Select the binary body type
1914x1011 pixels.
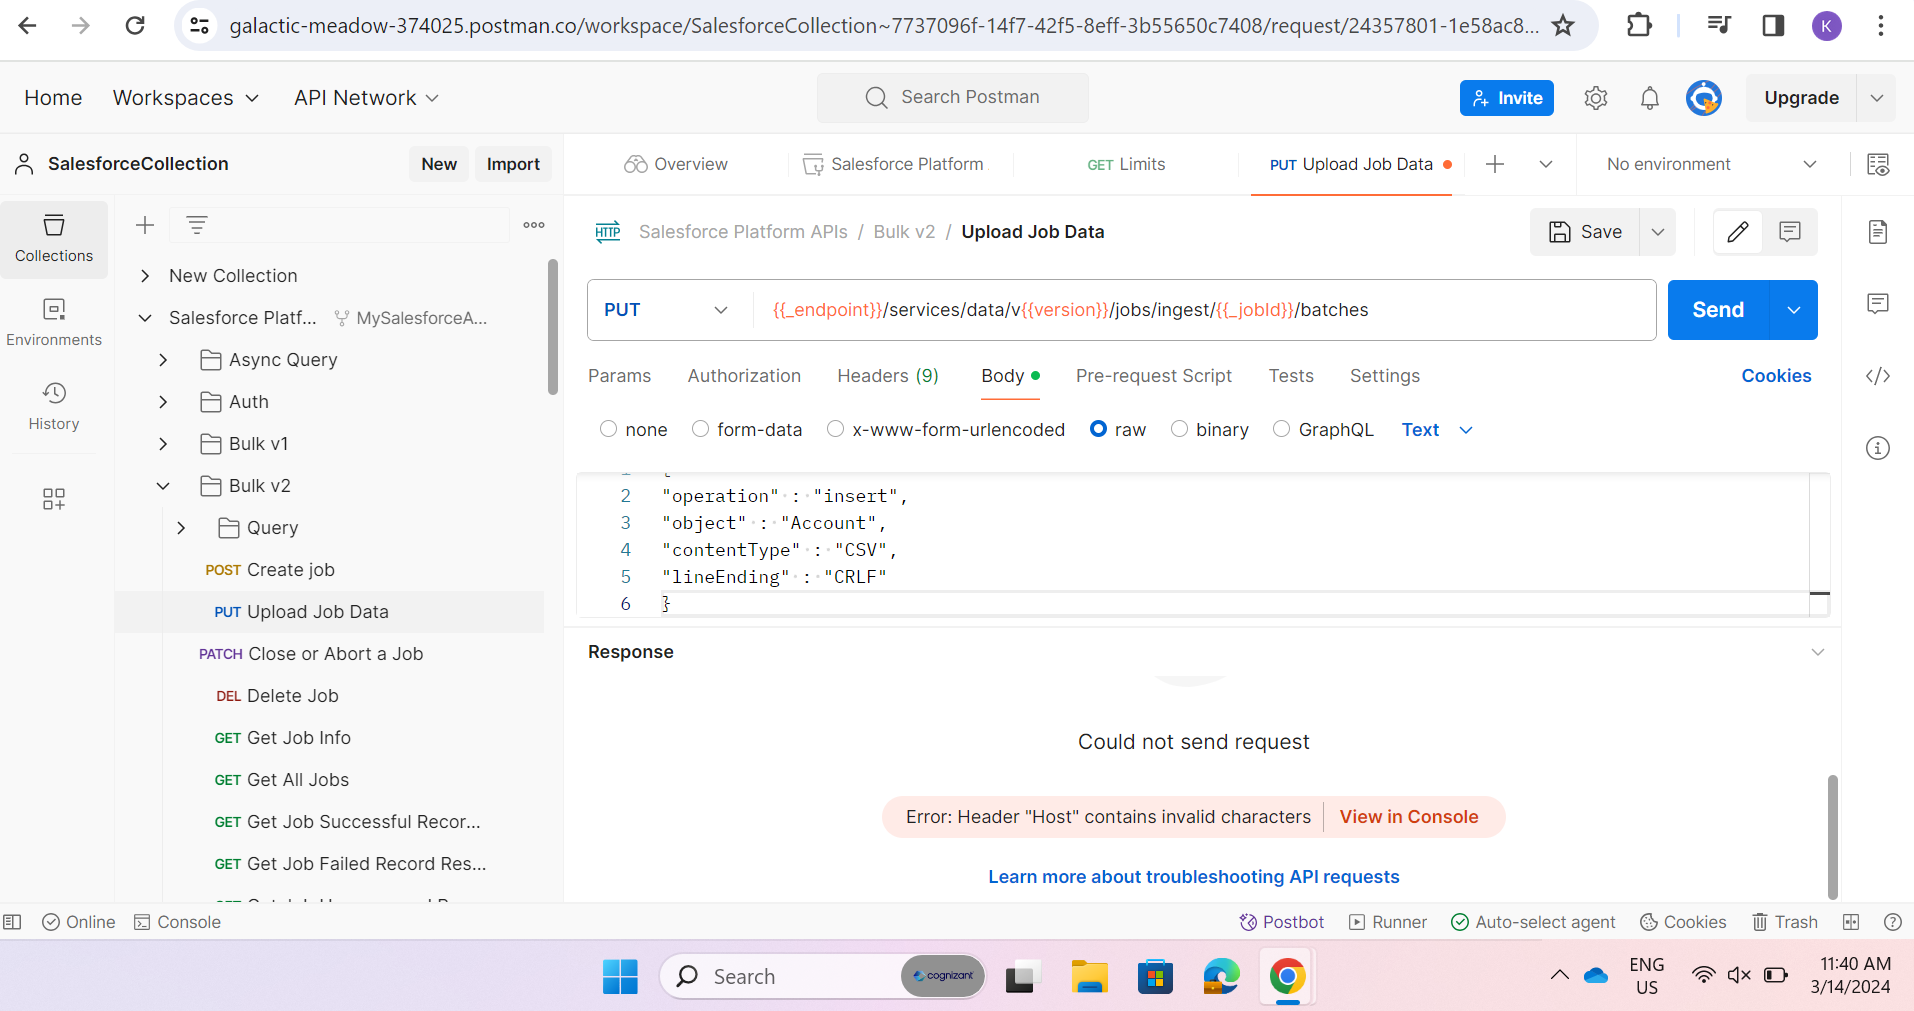(1179, 429)
